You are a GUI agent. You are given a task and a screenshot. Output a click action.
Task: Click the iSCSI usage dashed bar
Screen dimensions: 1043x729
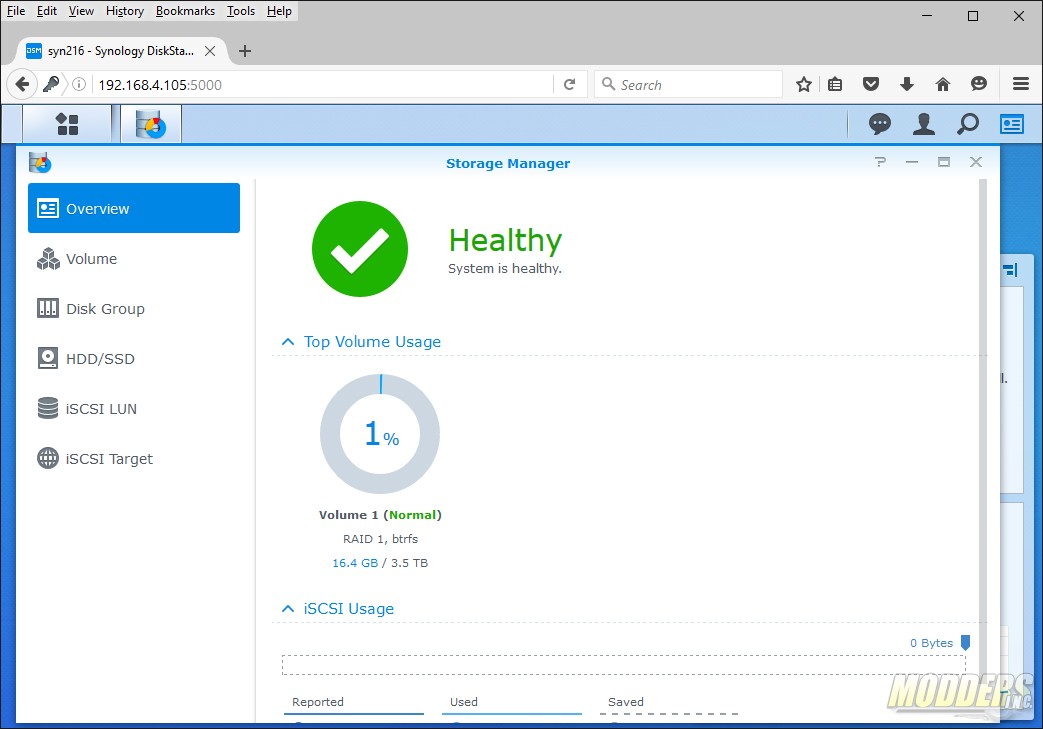[623, 664]
